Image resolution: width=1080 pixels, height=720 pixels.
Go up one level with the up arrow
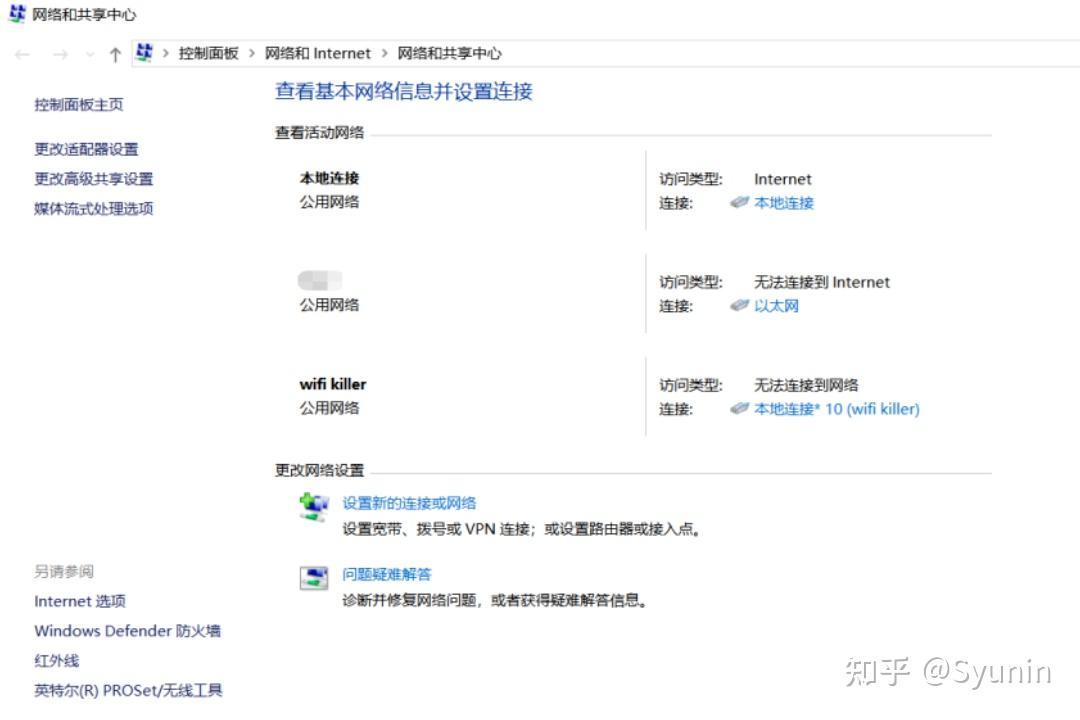(115, 54)
